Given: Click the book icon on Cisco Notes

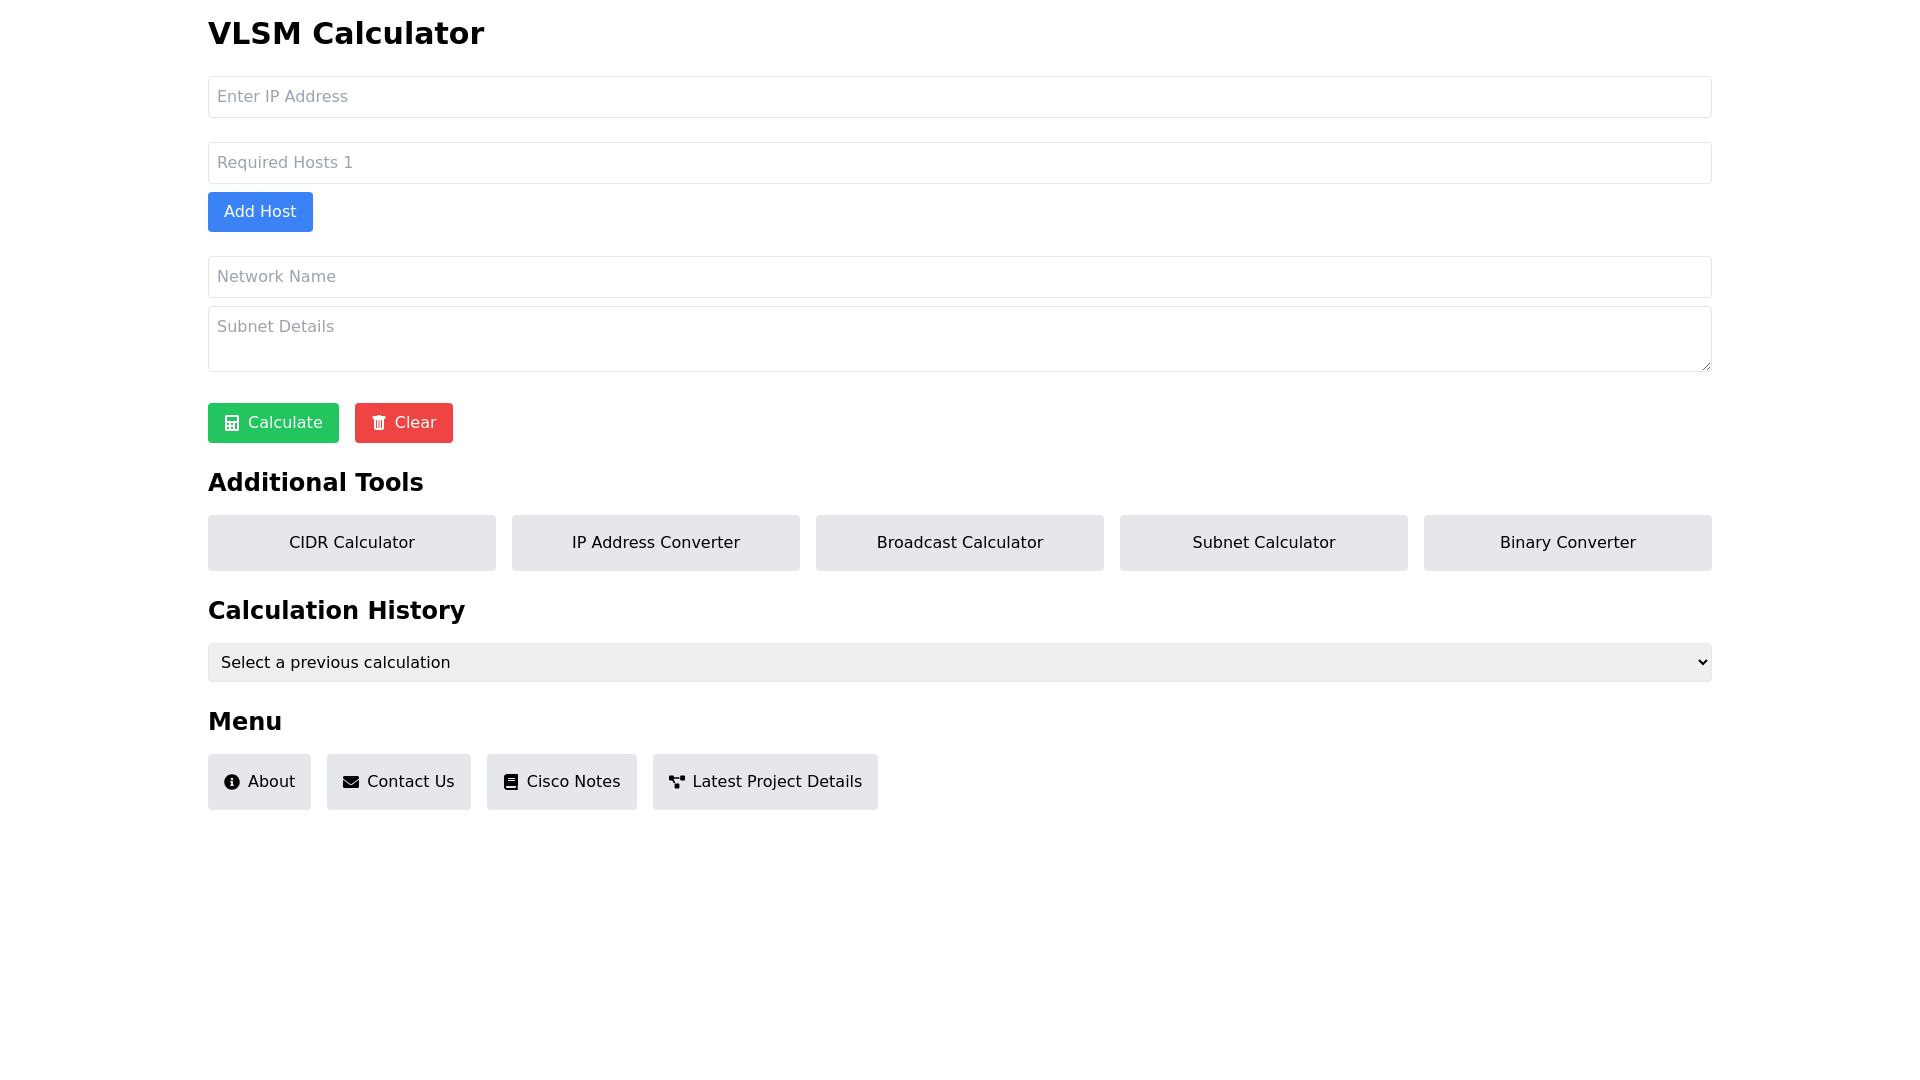Looking at the screenshot, I should click(510, 781).
